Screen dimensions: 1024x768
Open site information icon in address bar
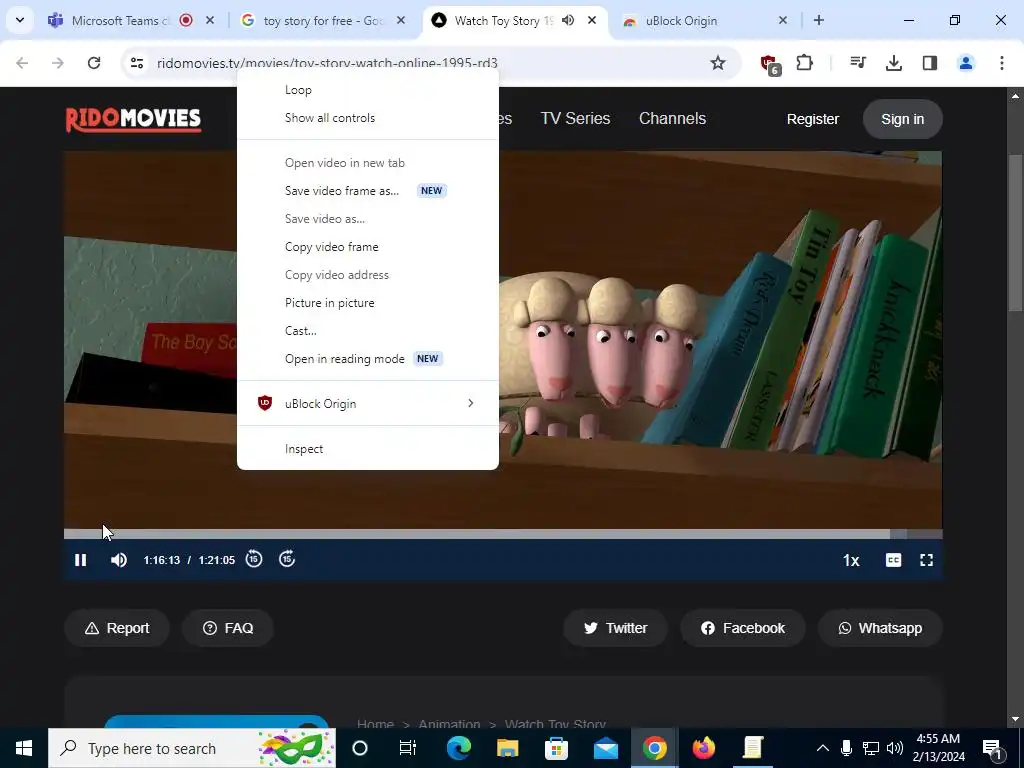pyautogui.click(x=136, y=63)
